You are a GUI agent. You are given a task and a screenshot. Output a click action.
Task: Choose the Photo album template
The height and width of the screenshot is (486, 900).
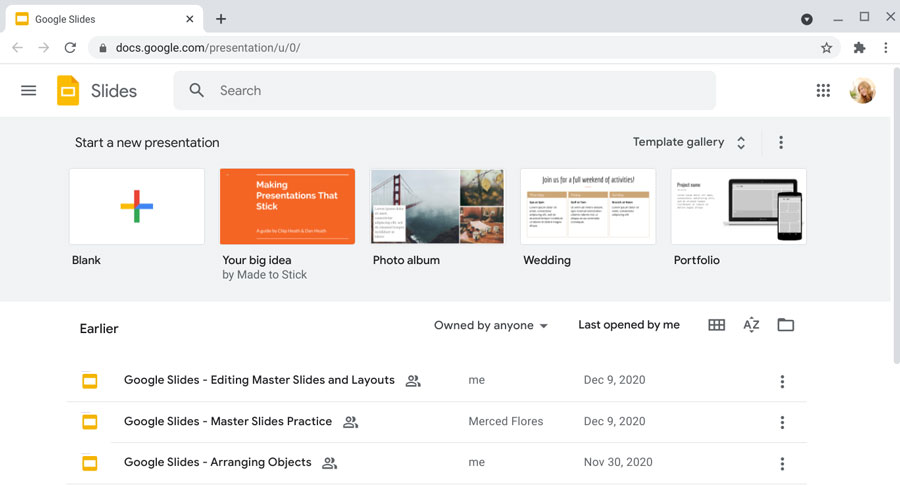click(x=437, y=207)
